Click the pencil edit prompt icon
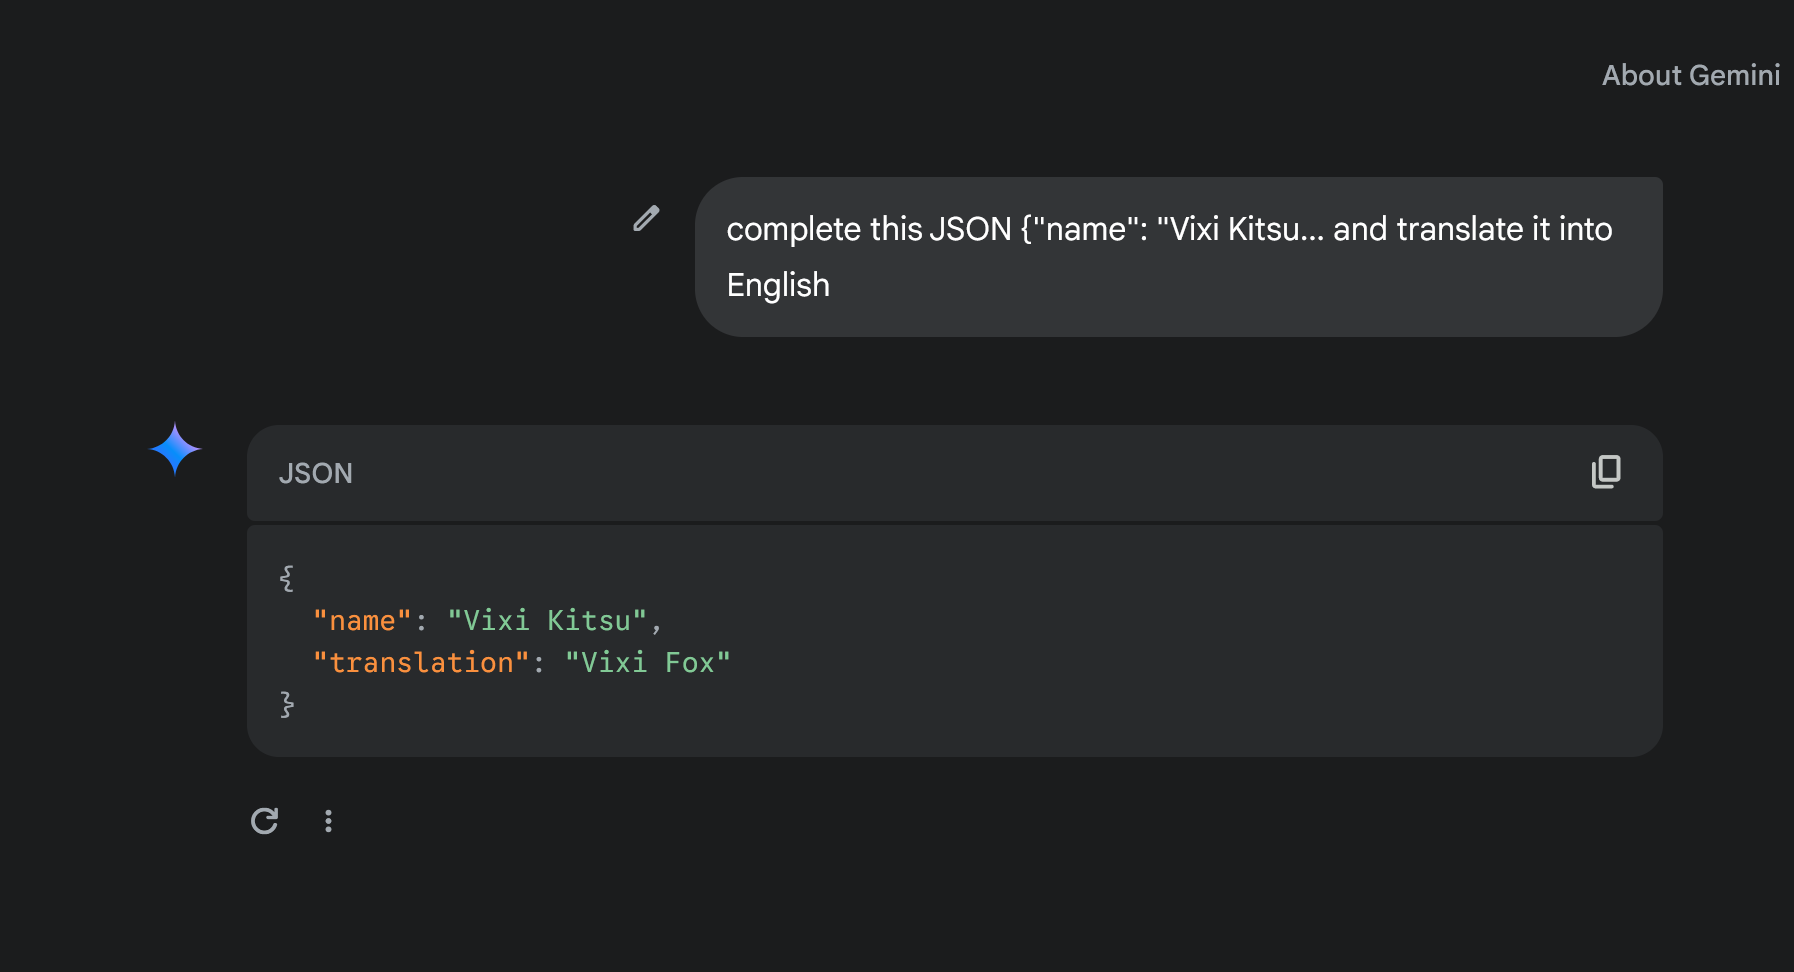The width and height of the screenshot is (1794, 972). pyautogui.click(x=646, y=219)
